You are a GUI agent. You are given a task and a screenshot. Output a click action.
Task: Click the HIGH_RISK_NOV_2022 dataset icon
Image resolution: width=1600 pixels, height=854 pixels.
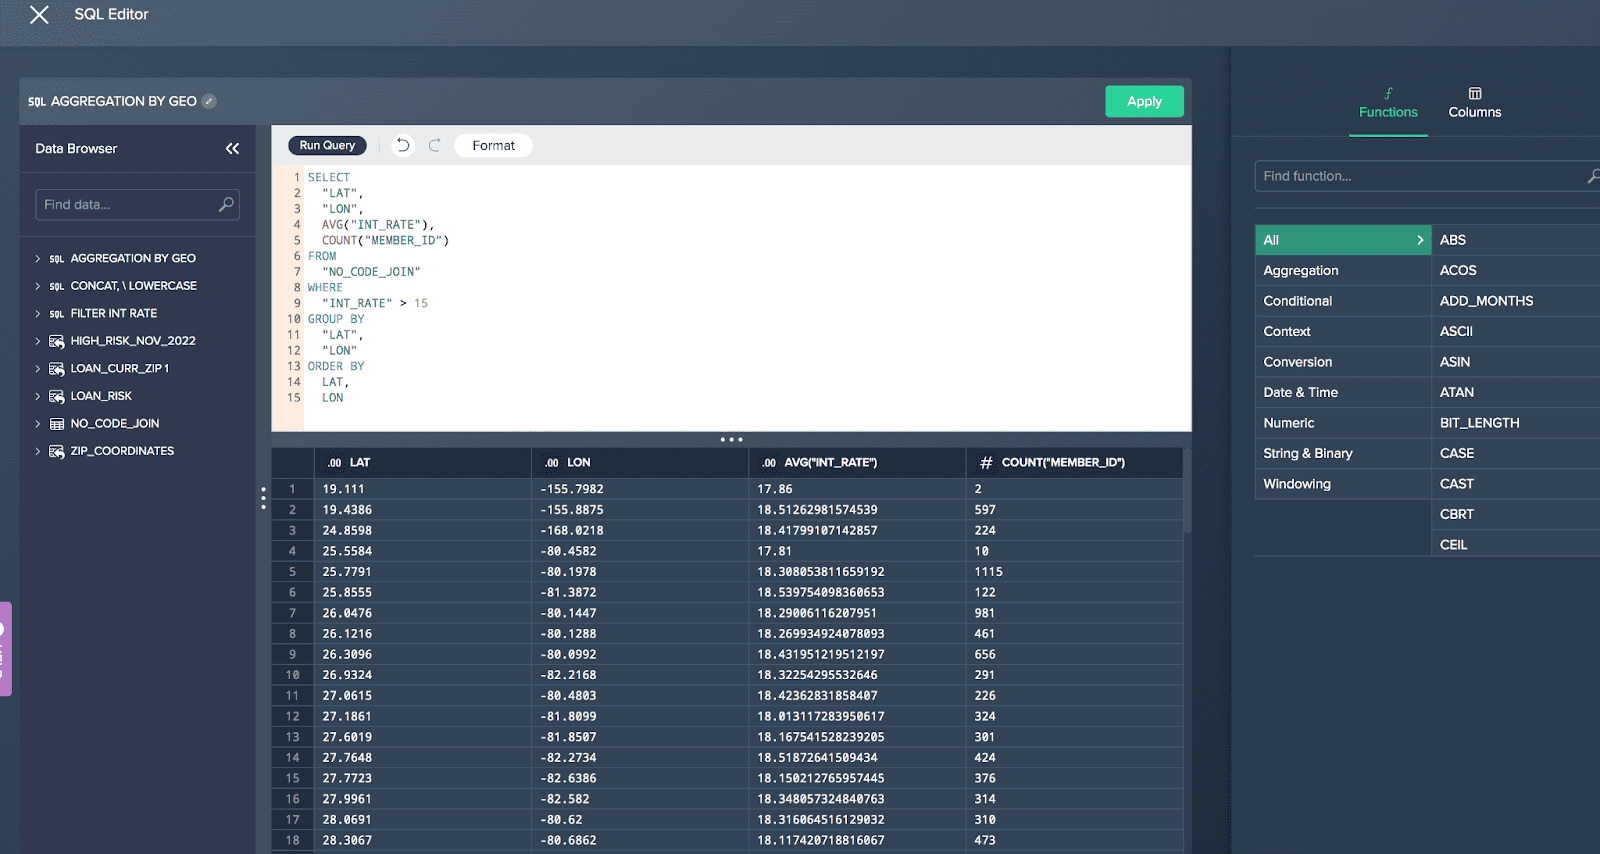57,341
